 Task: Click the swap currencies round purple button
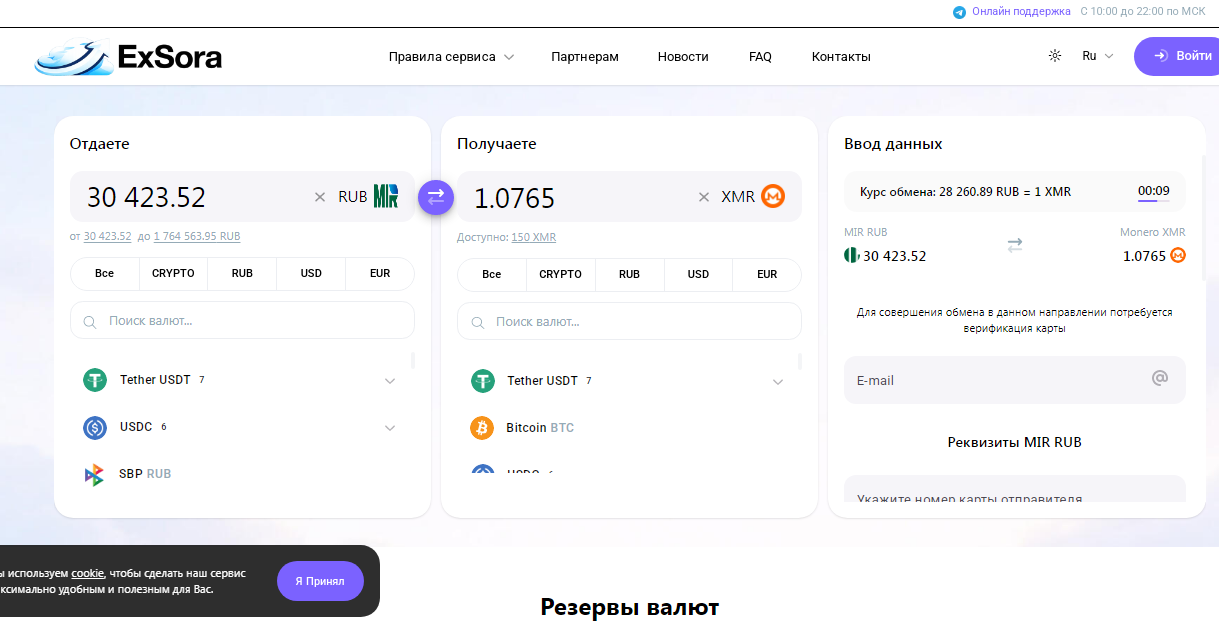click(436, 197)
